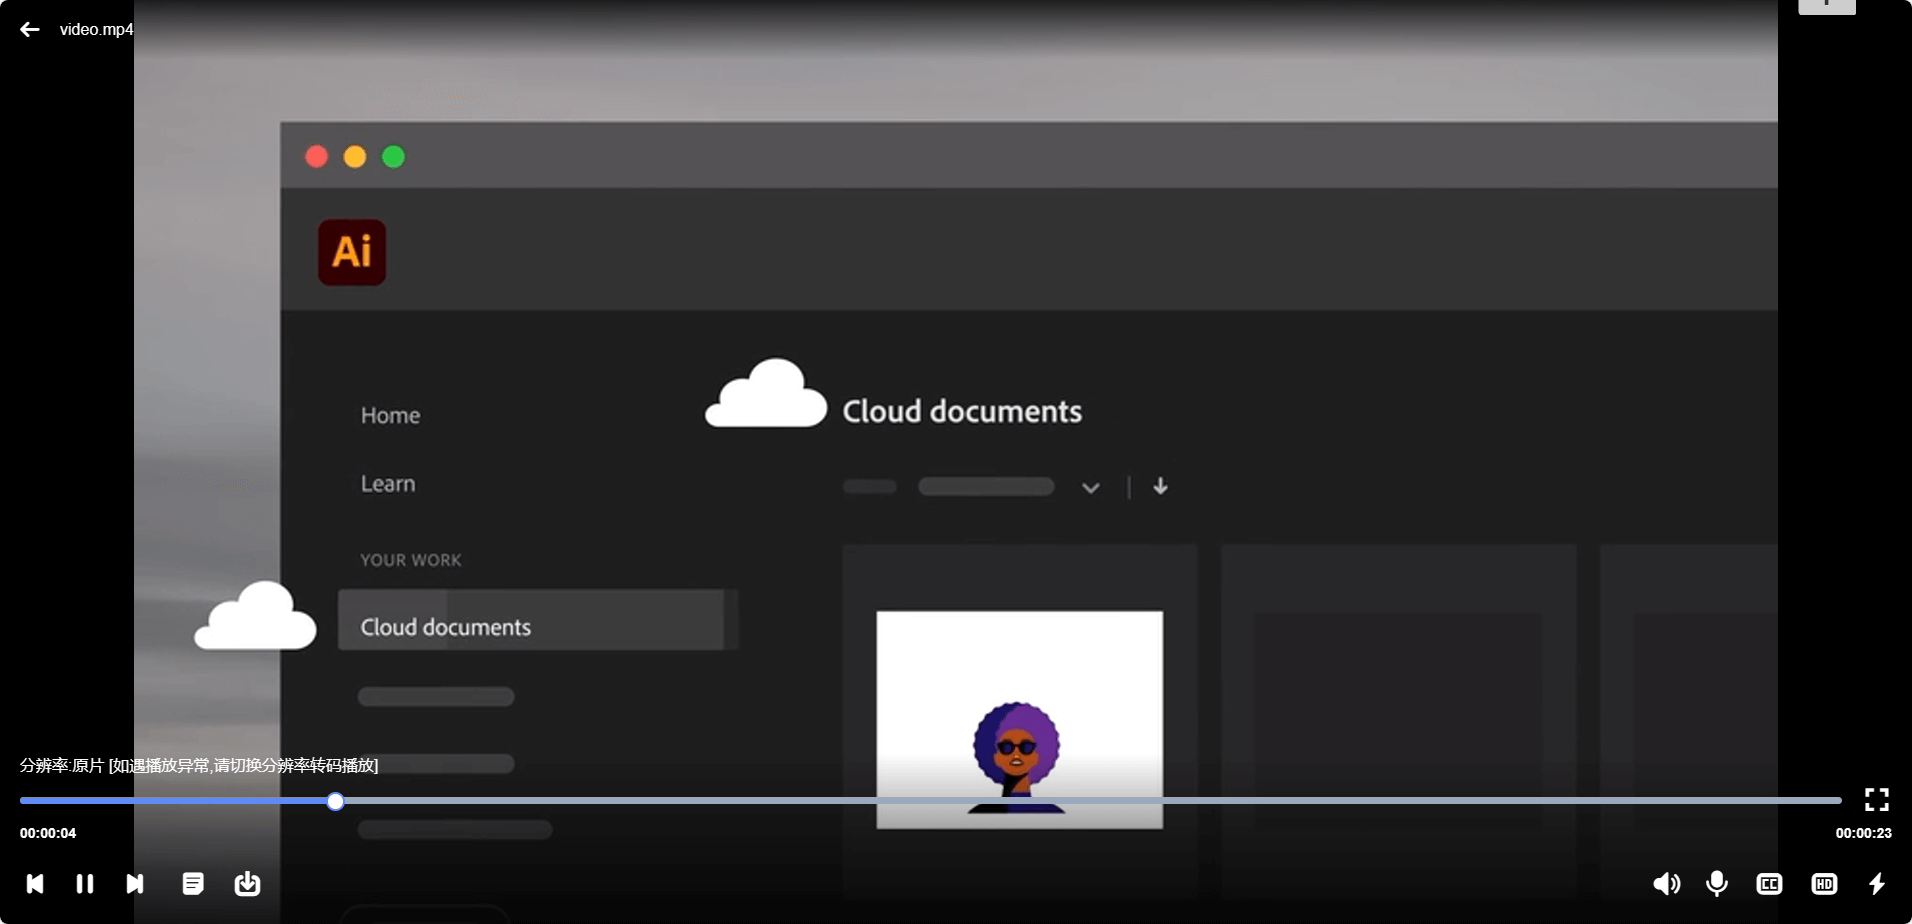Image resolution: width=1912 pixels, height=924 pixels.
Task: Download the video with the download icon
Action: [x=247, y=884]
